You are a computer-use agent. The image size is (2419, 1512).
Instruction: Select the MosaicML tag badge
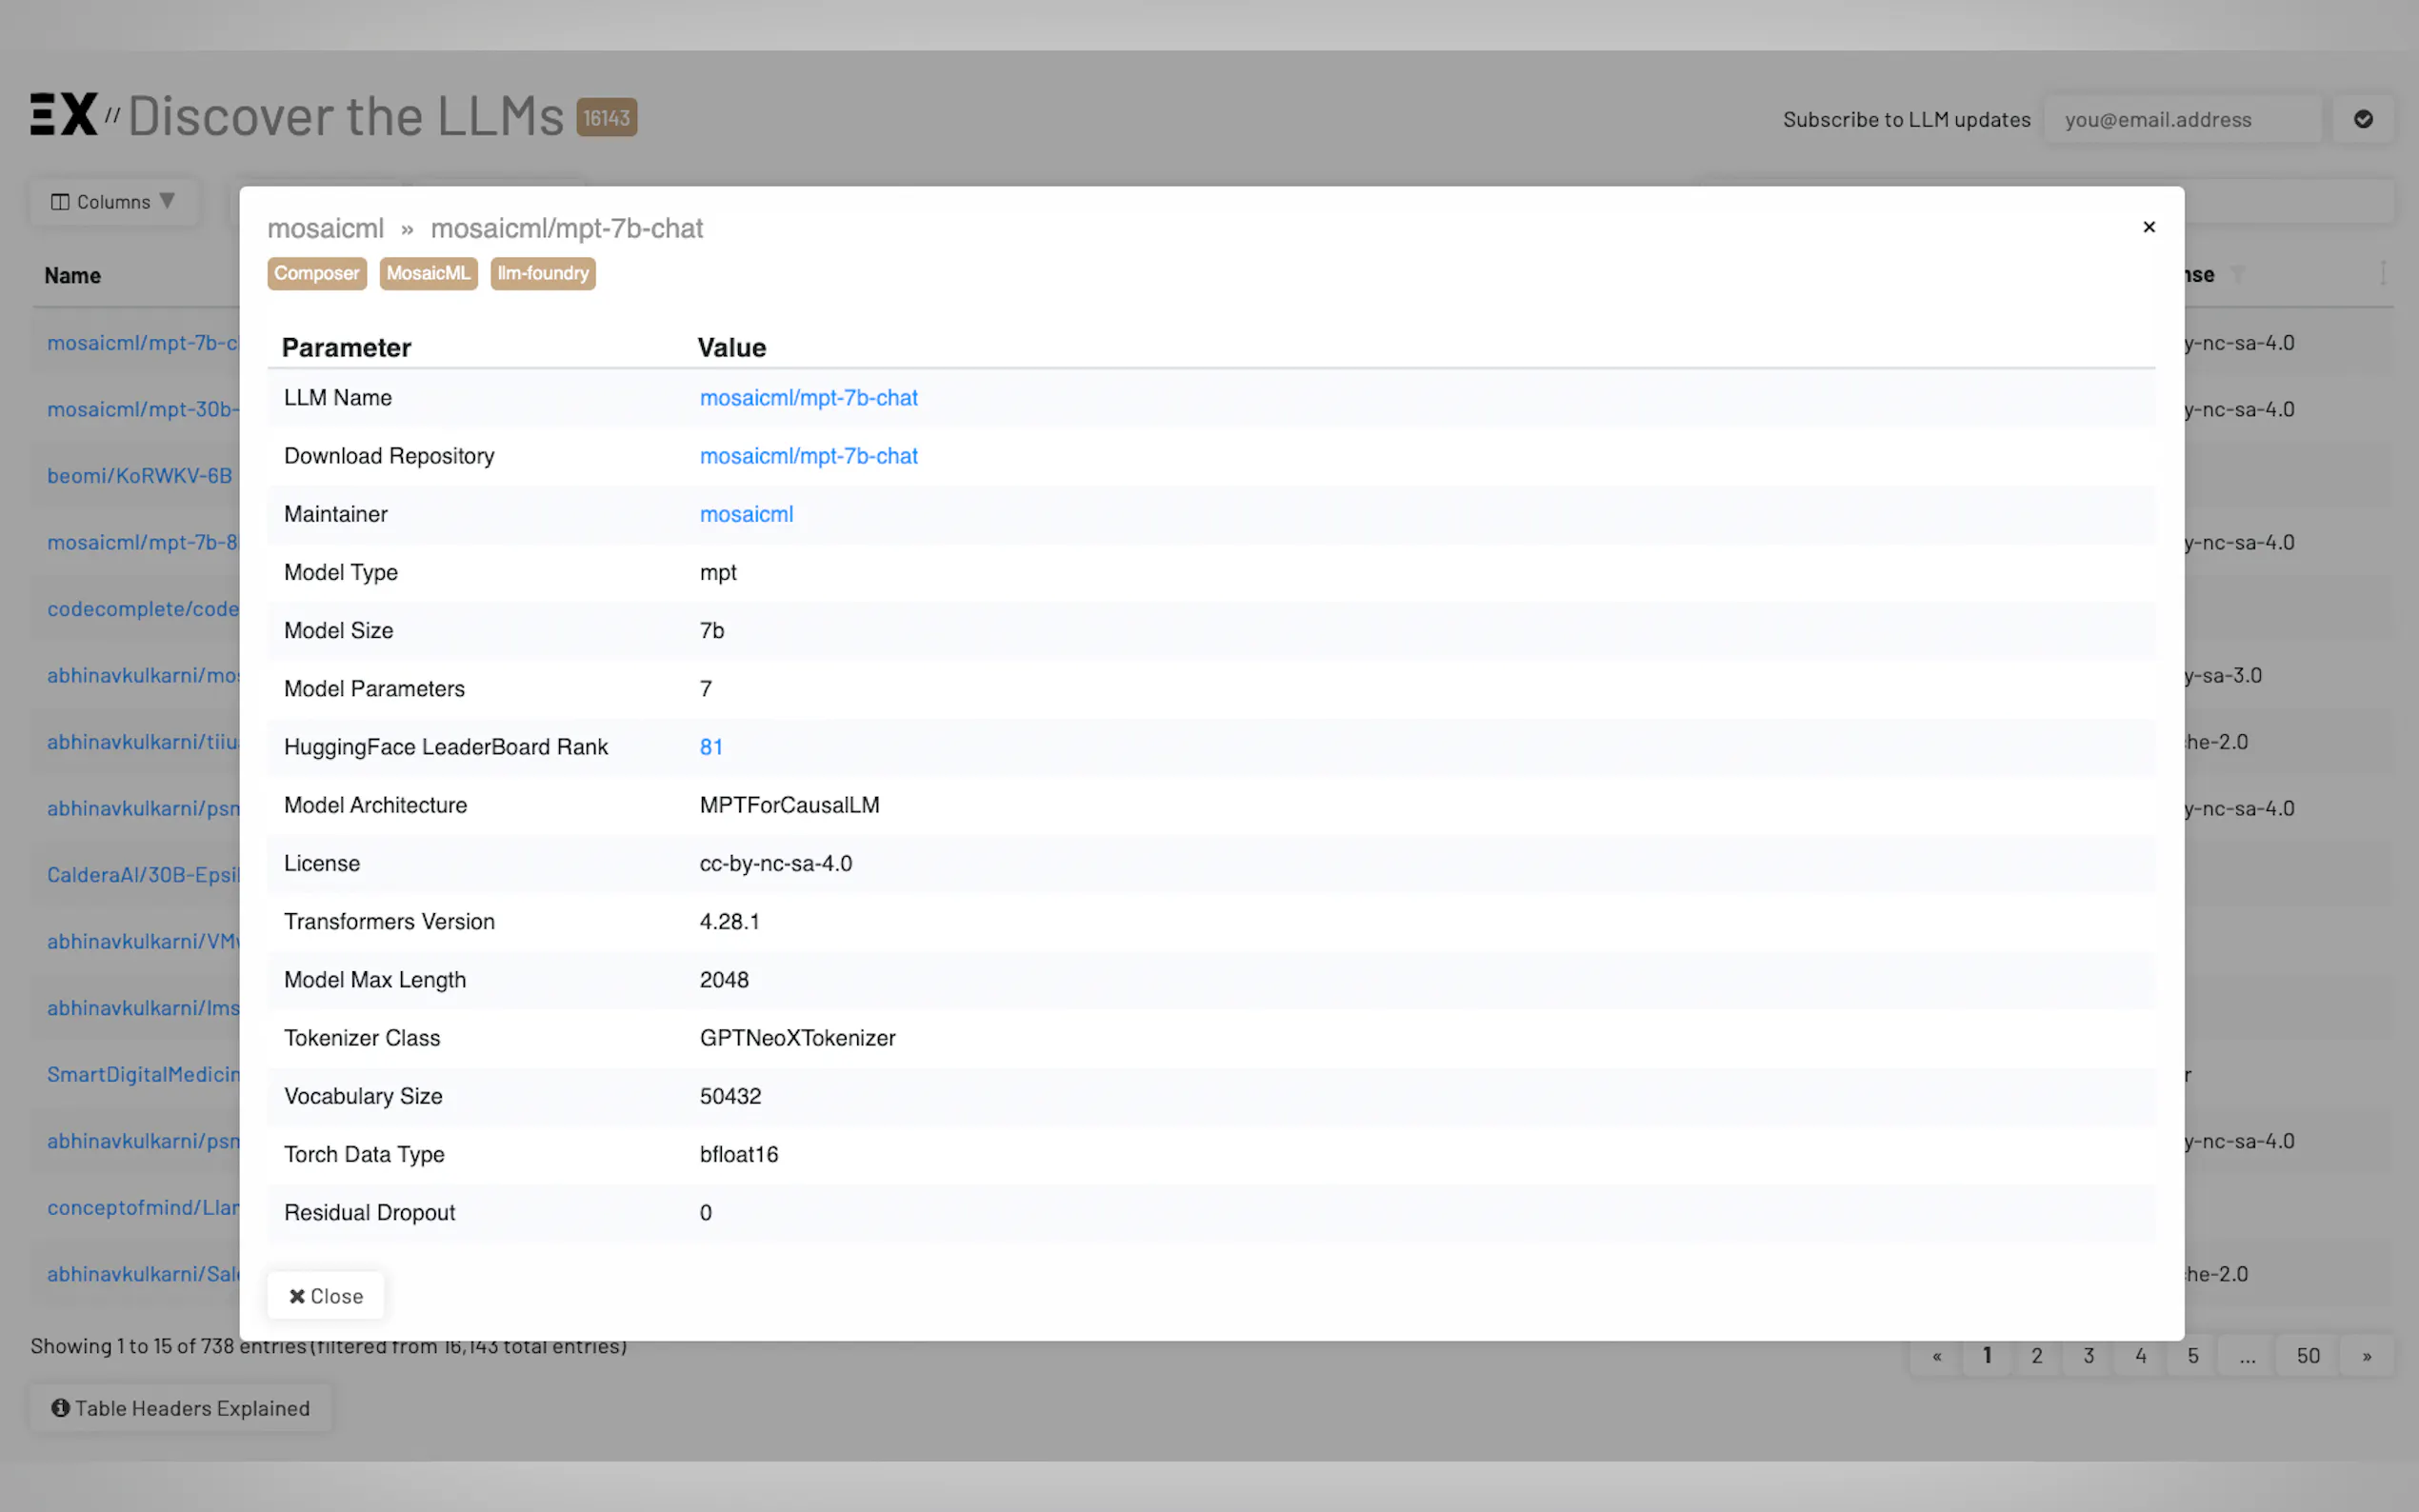tap(428, 273)
